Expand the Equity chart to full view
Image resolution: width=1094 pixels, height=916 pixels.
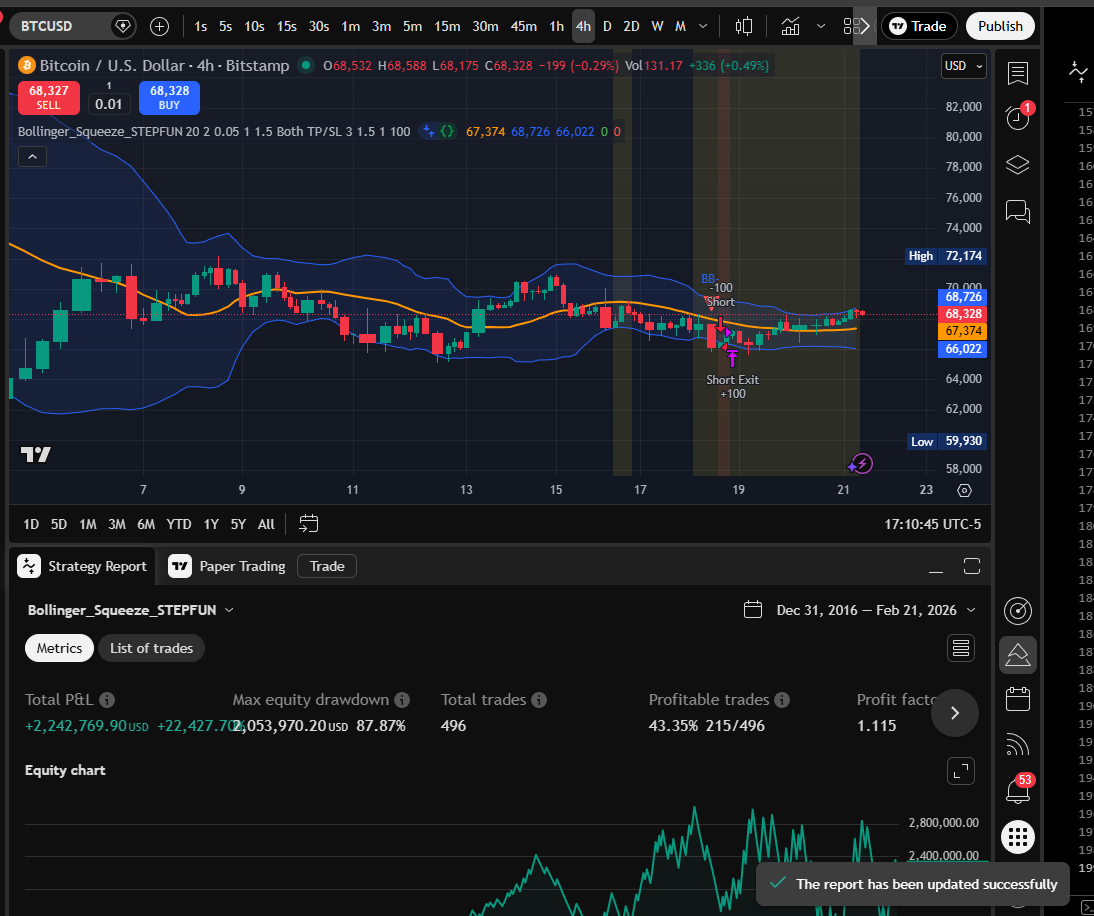(960, 771)
